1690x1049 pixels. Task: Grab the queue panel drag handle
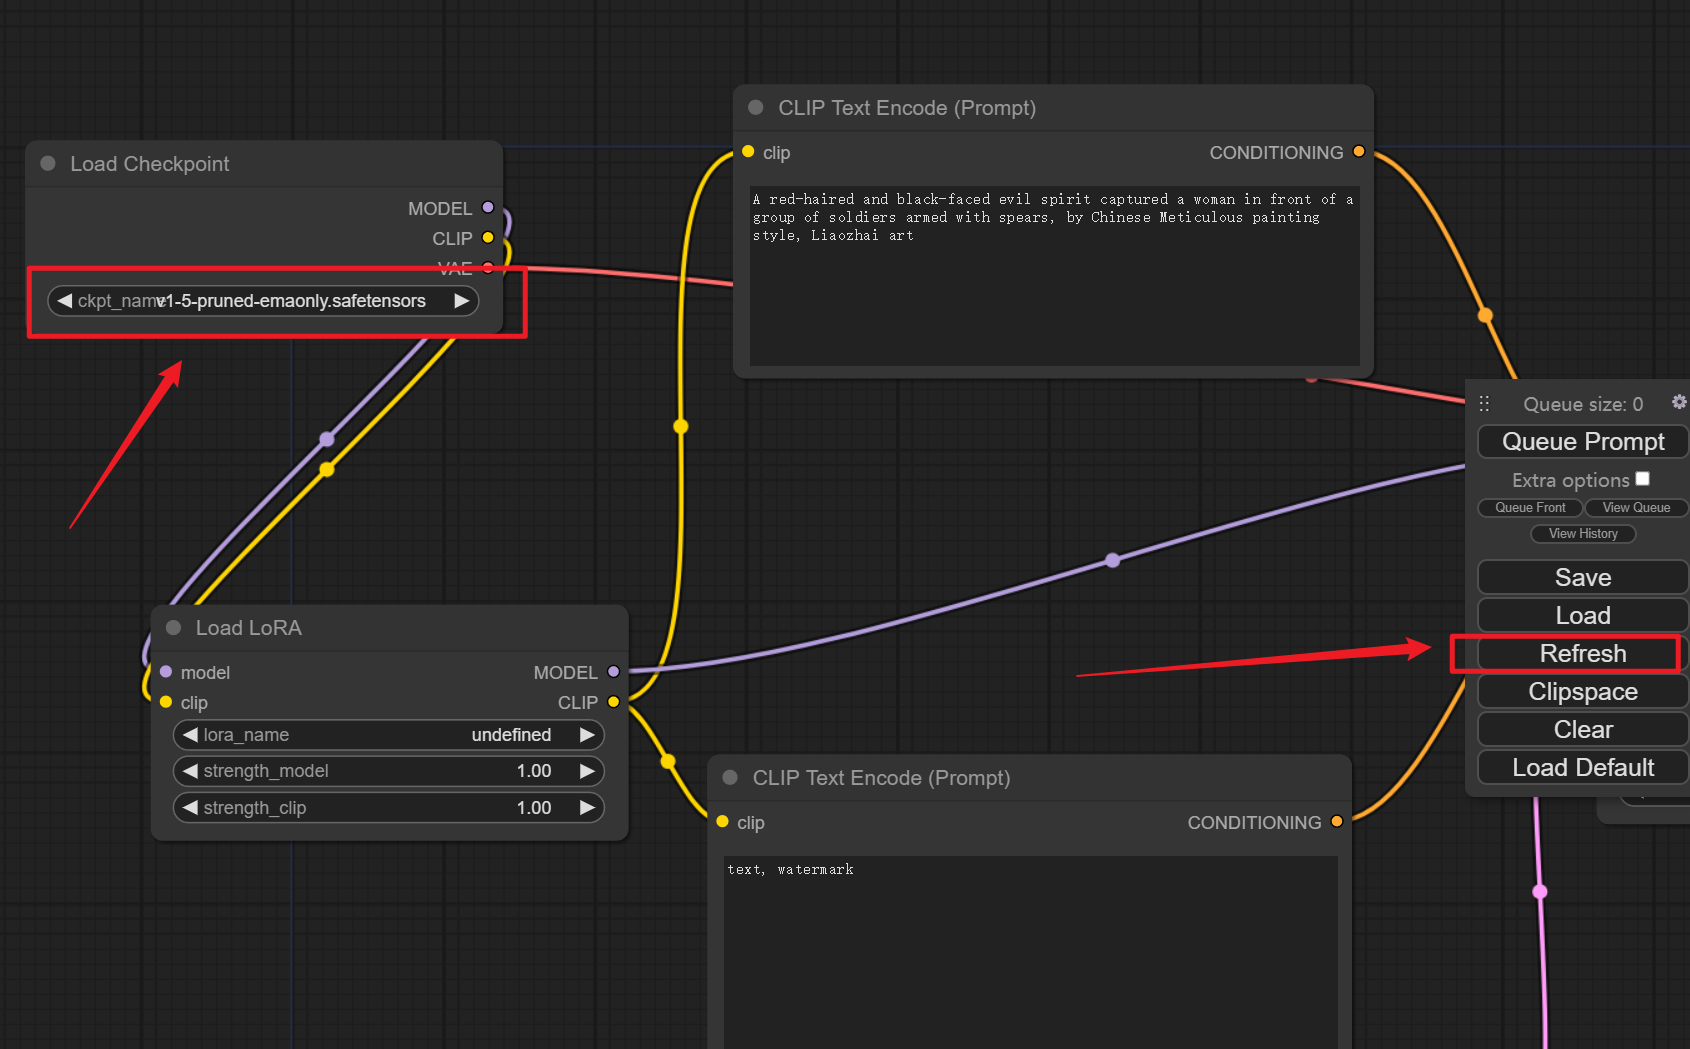[x=1484, y=404]
